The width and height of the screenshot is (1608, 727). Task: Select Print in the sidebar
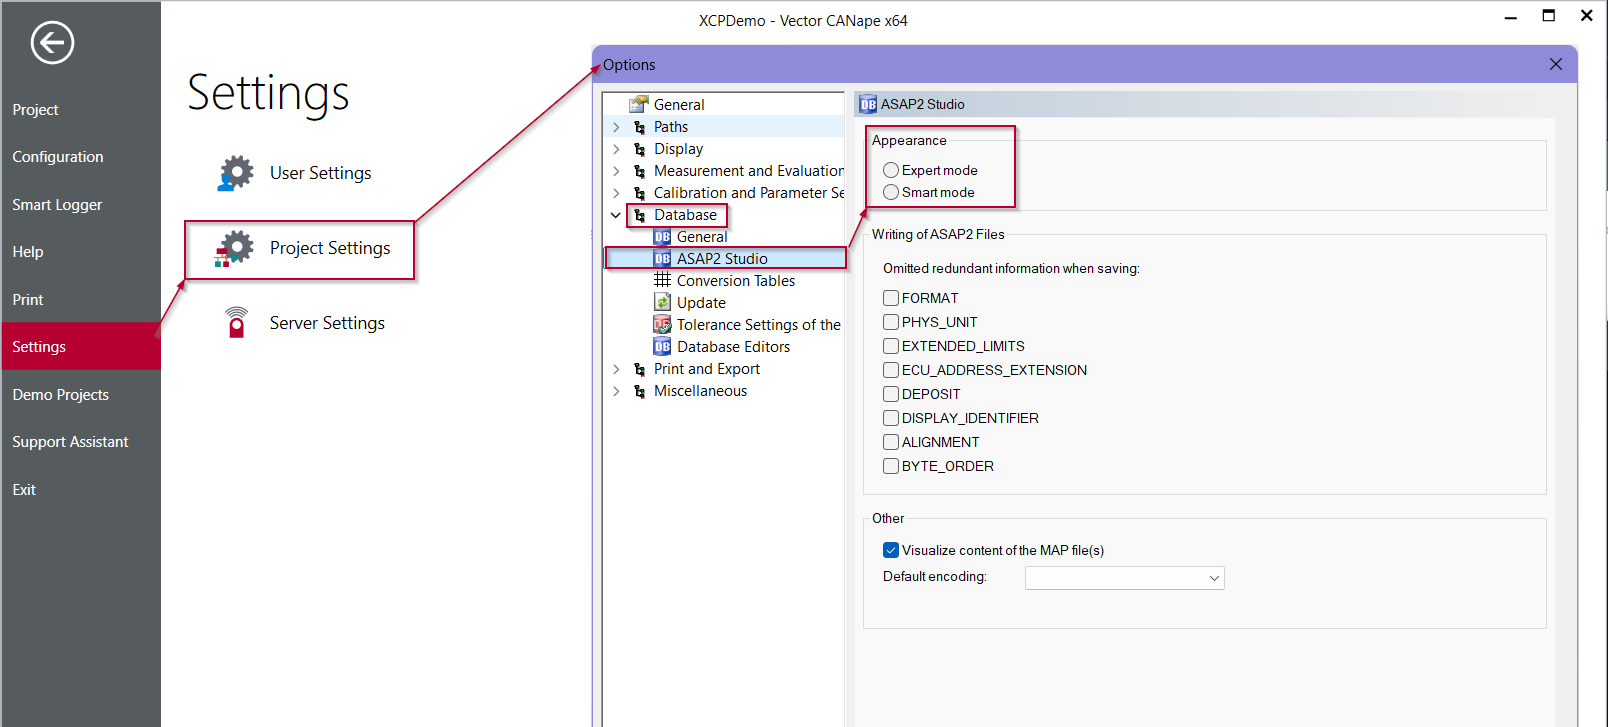coord(81,300)
